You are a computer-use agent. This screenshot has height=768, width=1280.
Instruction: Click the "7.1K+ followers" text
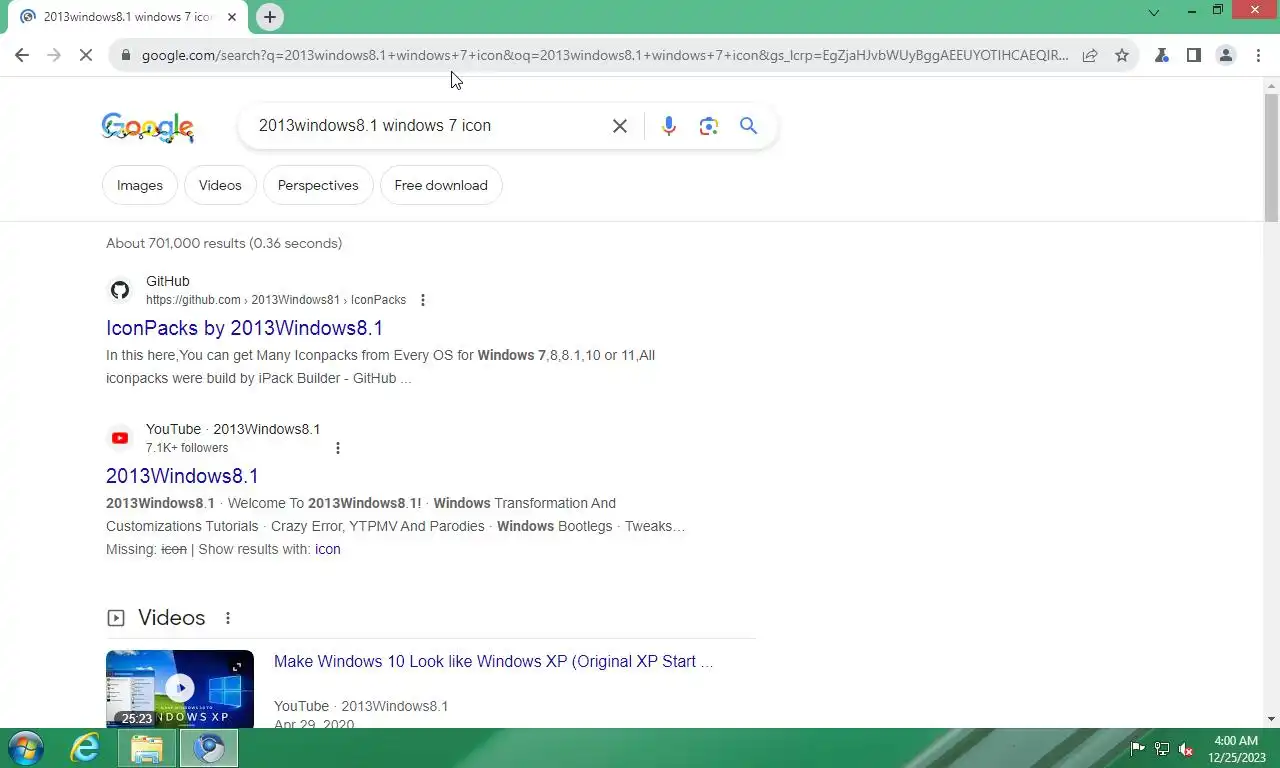[x=187, y=448]
